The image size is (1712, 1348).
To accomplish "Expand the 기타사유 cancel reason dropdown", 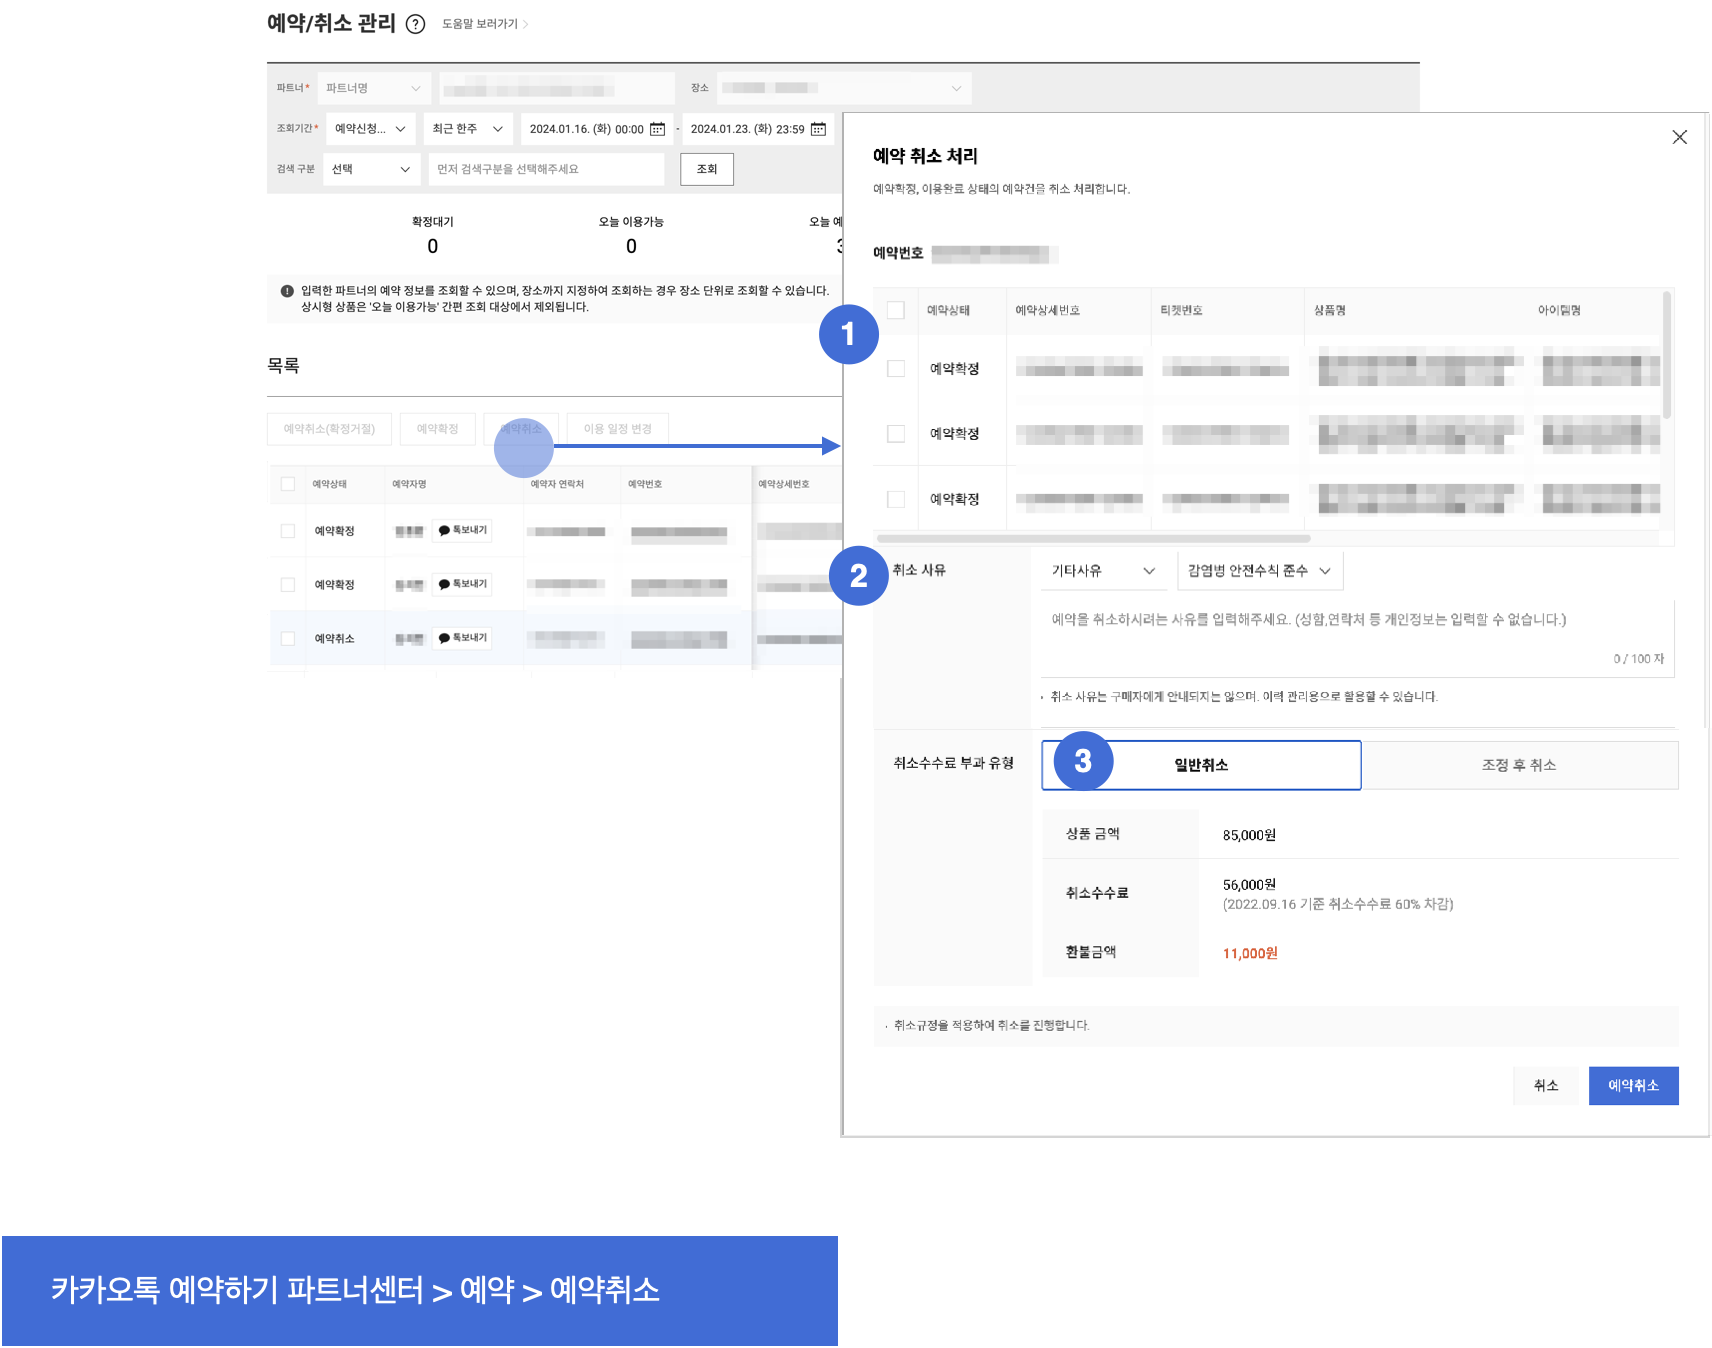I will click(1102, 571).
